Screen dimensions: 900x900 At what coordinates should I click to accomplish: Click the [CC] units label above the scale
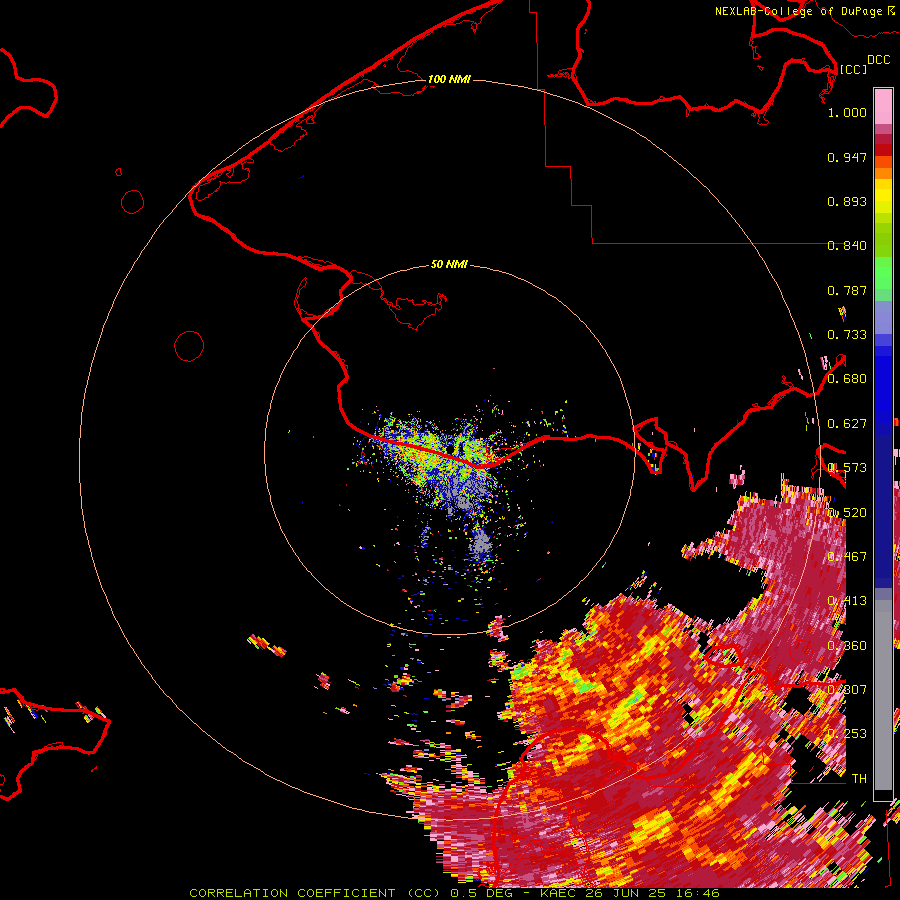pyautogui.click(x=852, y=69)
